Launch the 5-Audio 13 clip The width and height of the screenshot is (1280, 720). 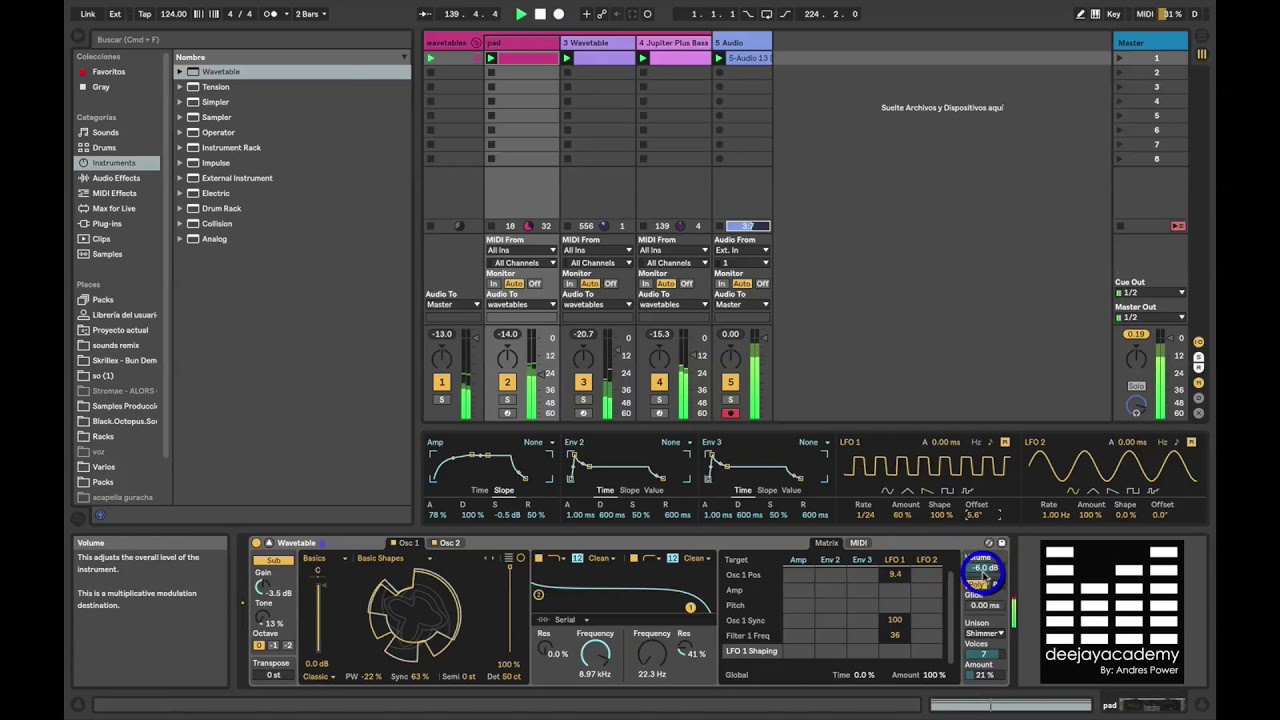(719, 58)
